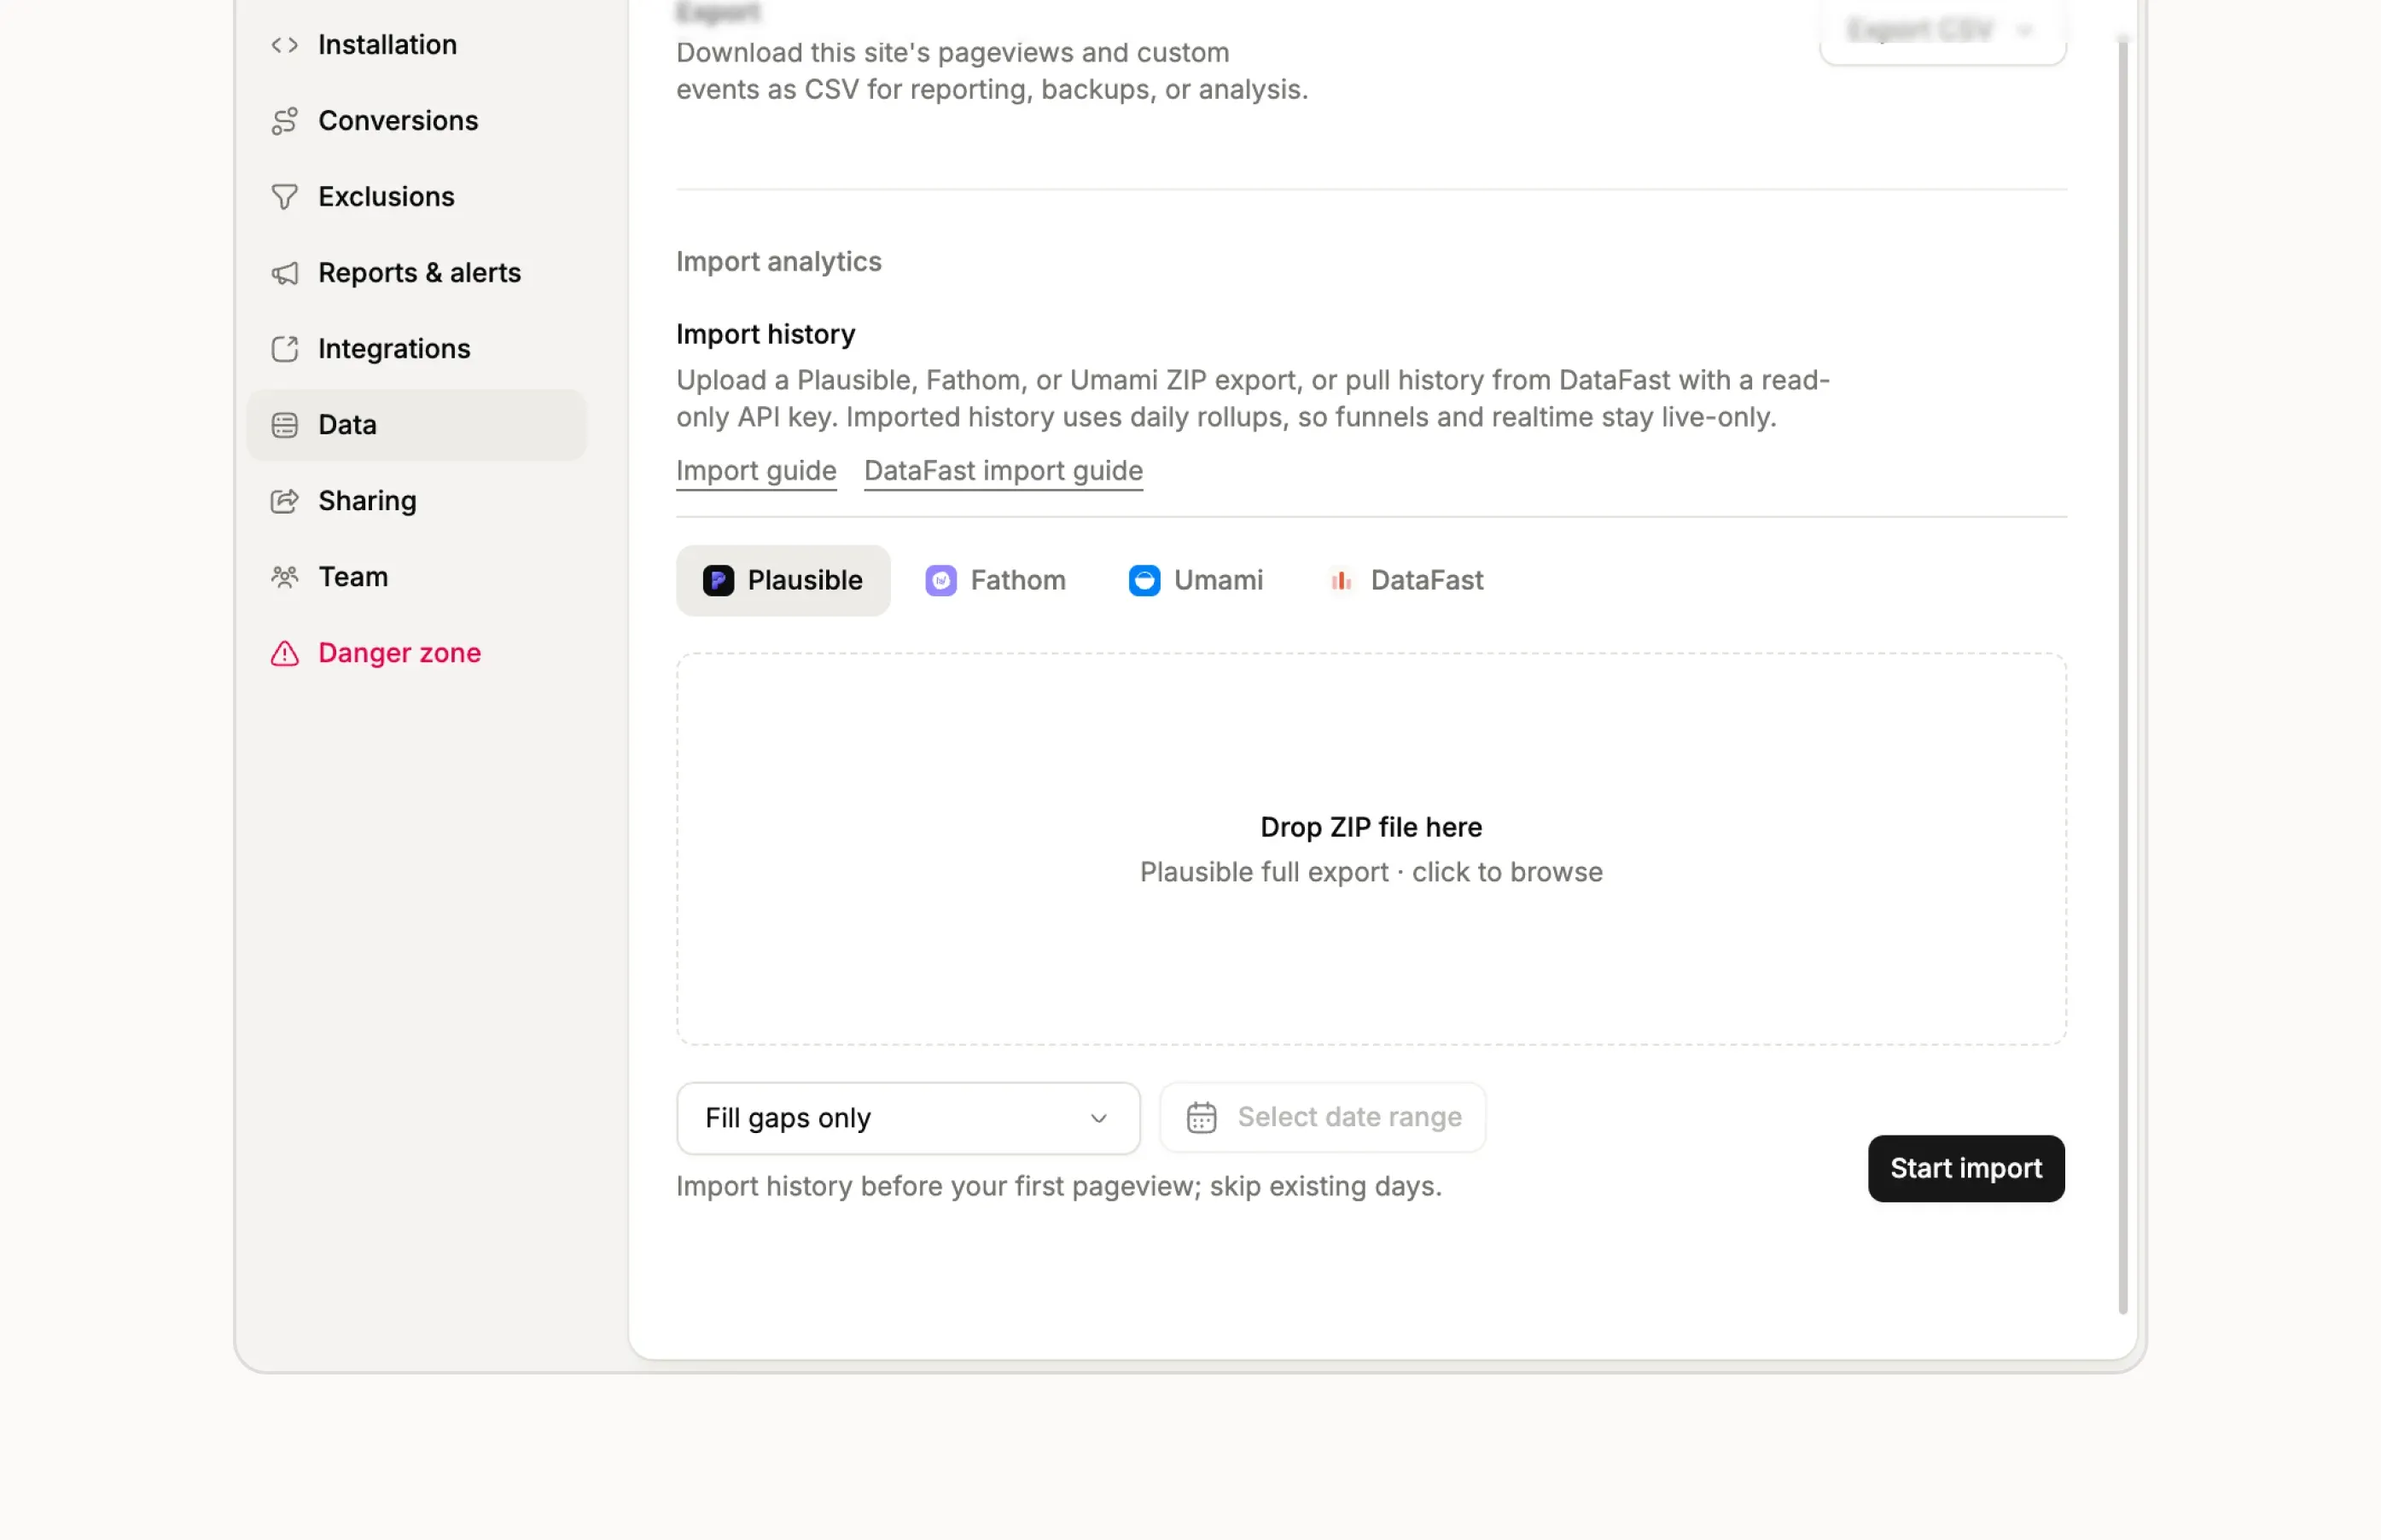Select the DataFast import tab
The height and width of the screenshot is (1540, 2381).
tap(1405, 581)
